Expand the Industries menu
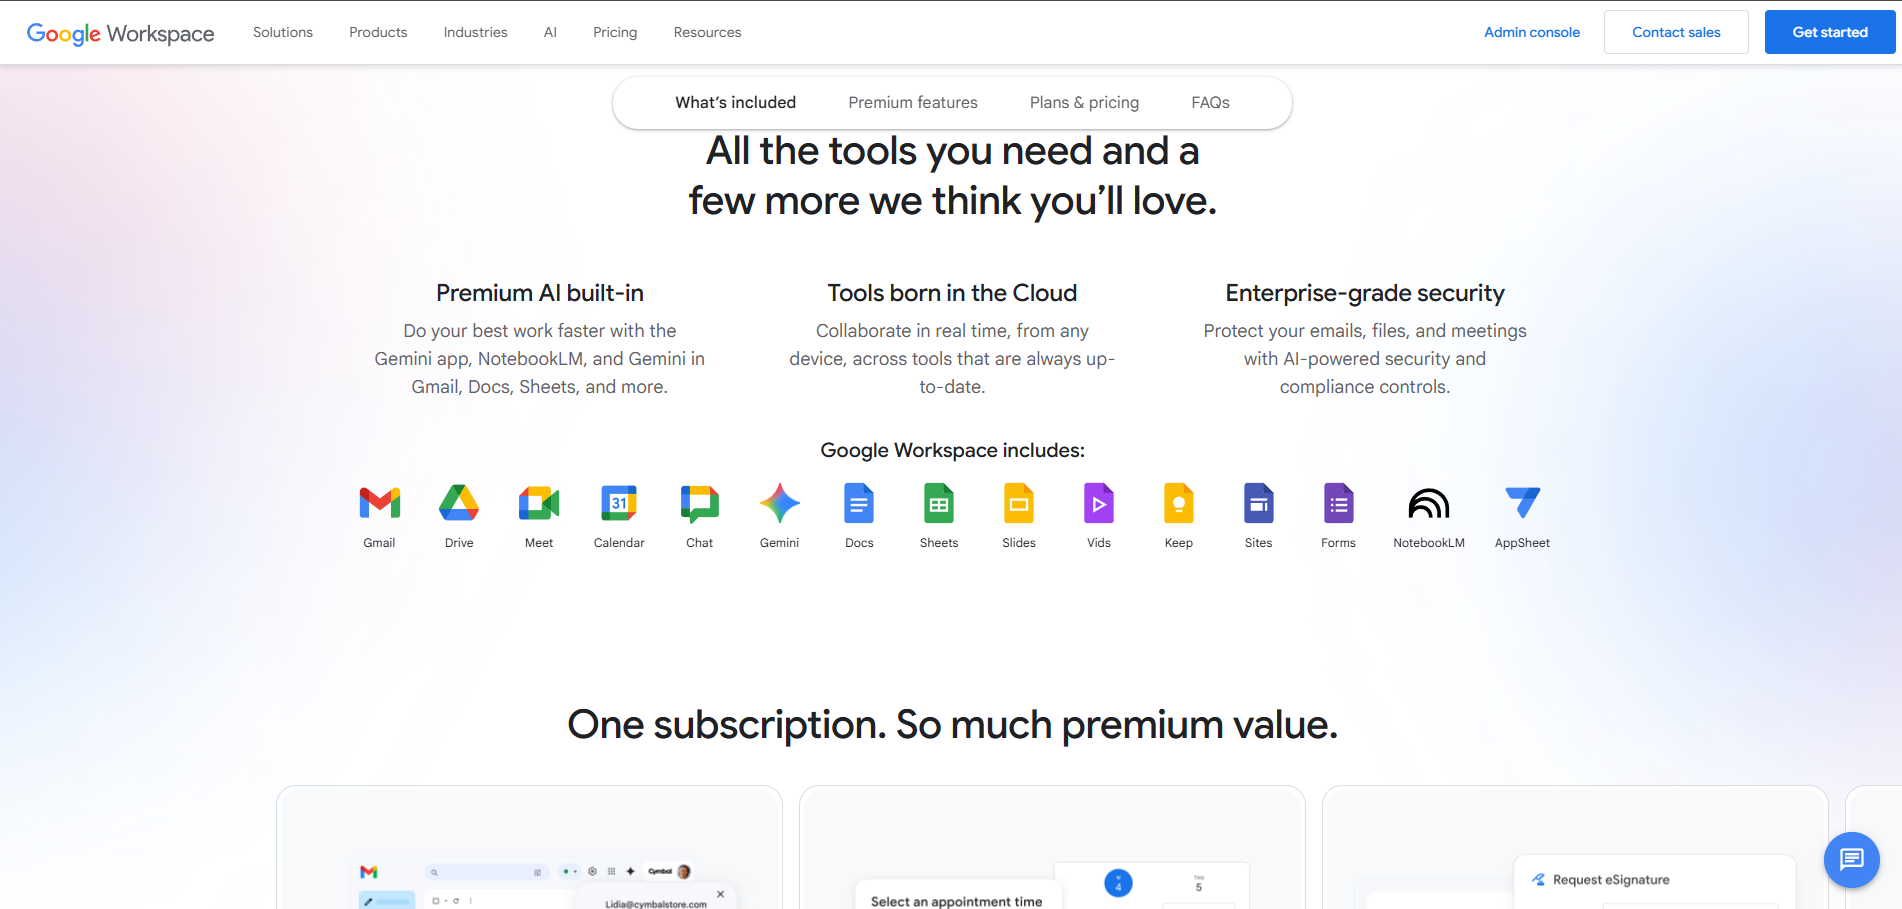1902x909 pixels. (476, 32)
